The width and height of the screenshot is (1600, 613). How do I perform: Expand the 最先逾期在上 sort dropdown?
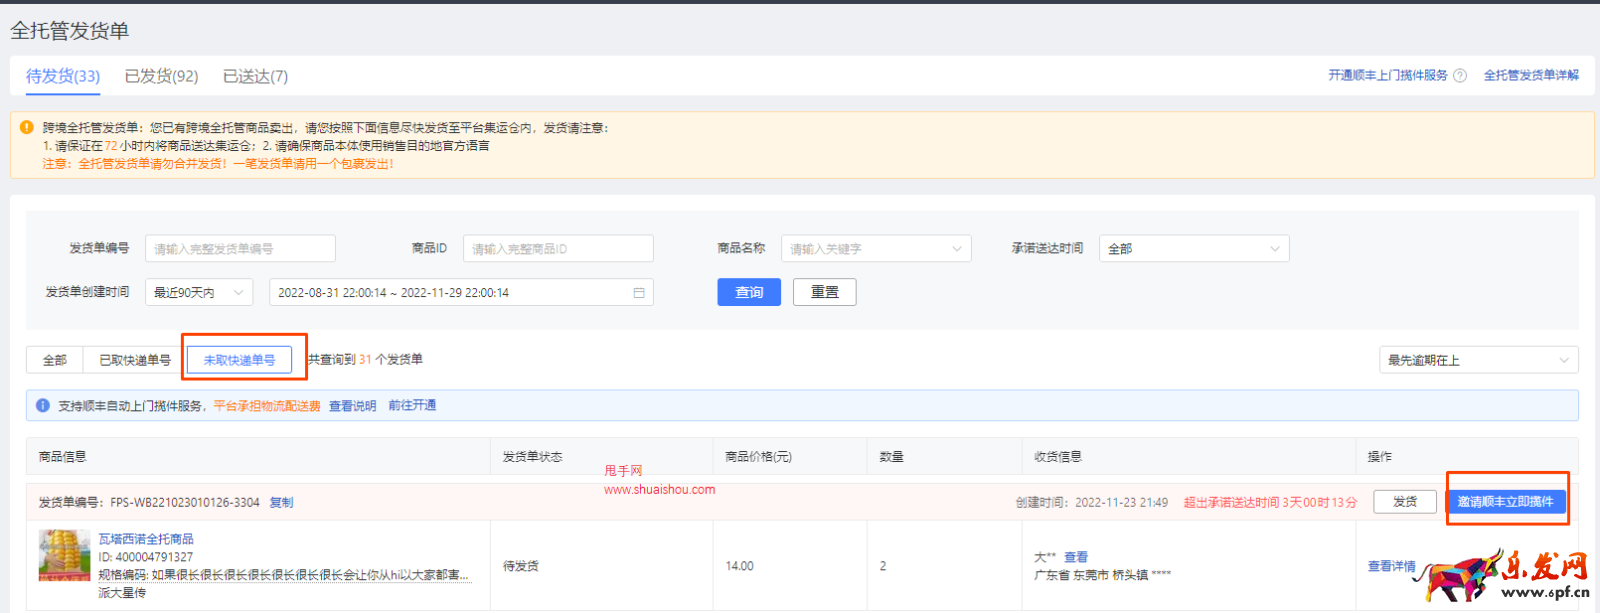1477,360
